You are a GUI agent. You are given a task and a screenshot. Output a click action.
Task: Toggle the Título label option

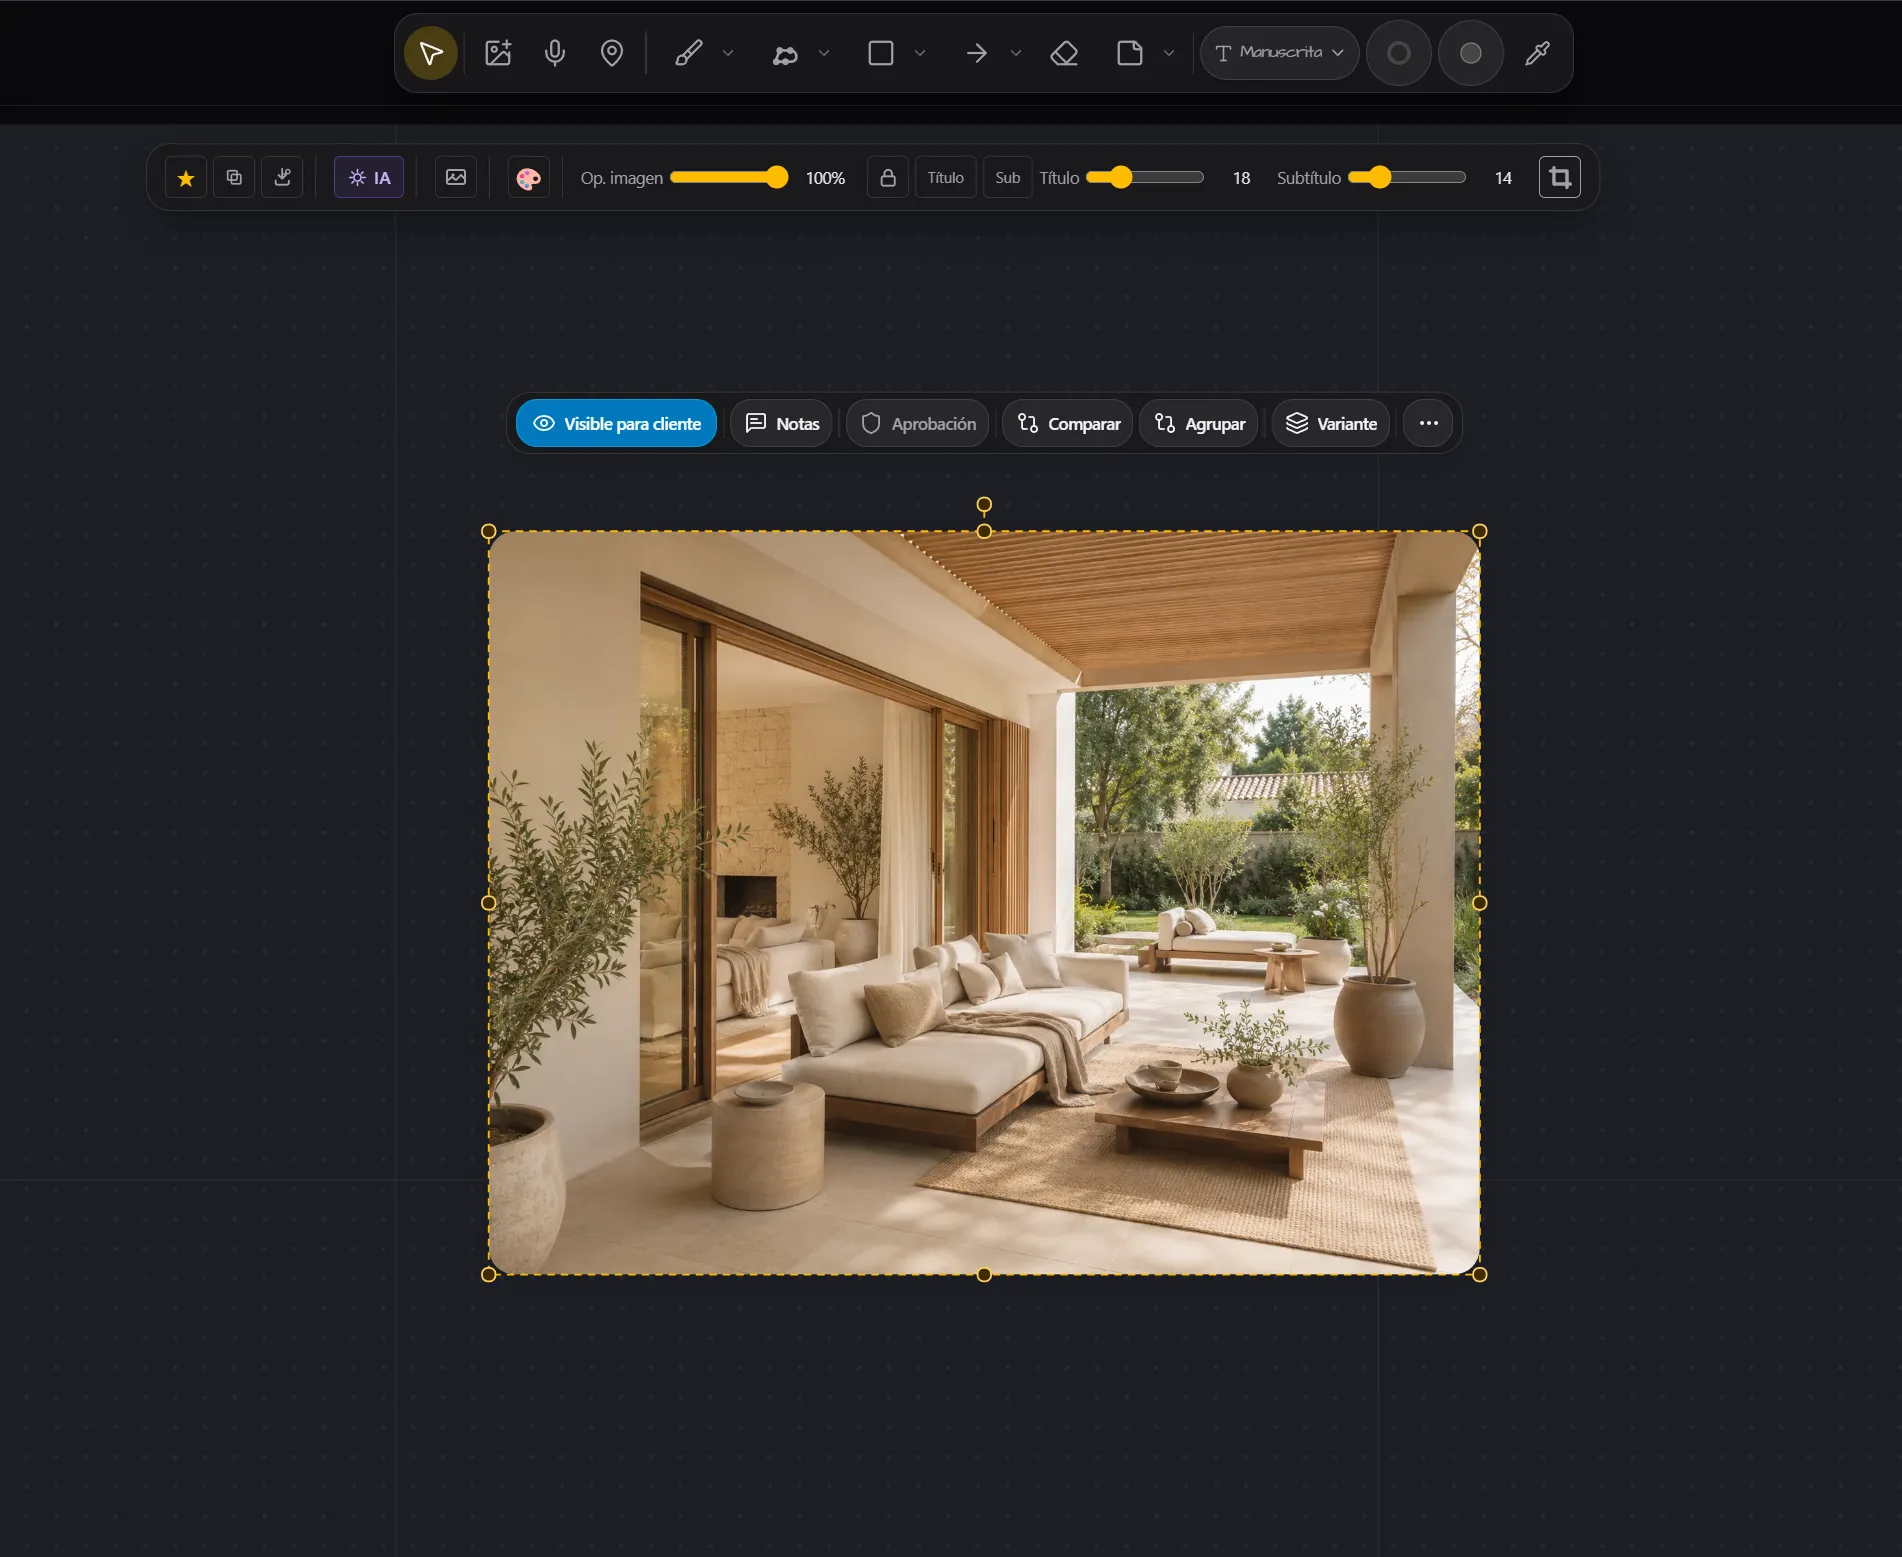pos(945,178)
